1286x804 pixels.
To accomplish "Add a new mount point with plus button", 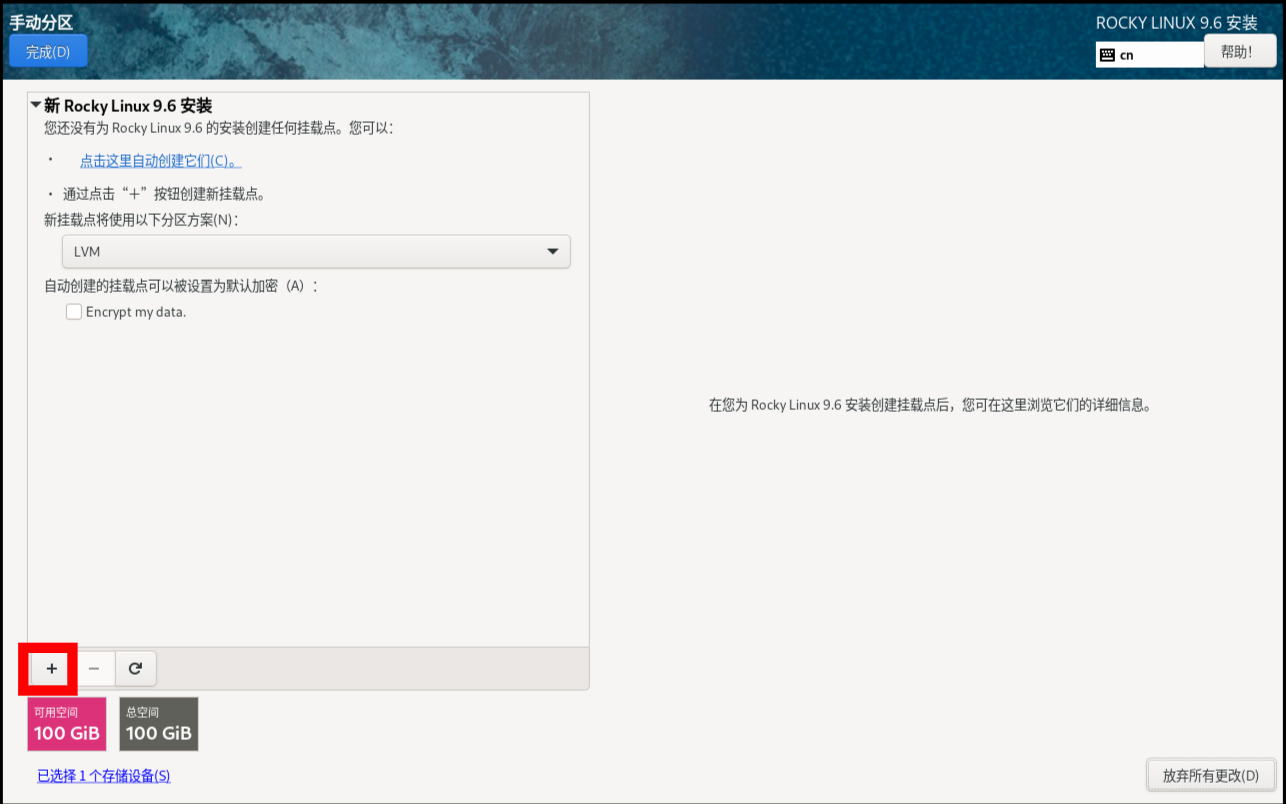I will (x=52, y=668).
